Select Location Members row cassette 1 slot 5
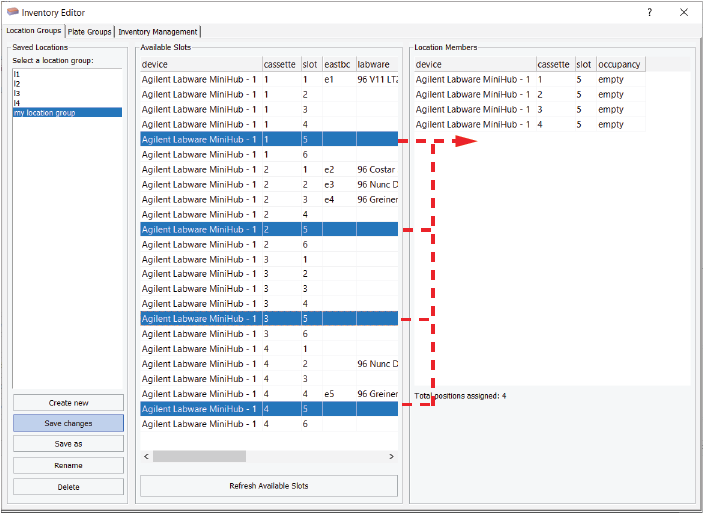 pyautogui.click(x=530, y=79)
